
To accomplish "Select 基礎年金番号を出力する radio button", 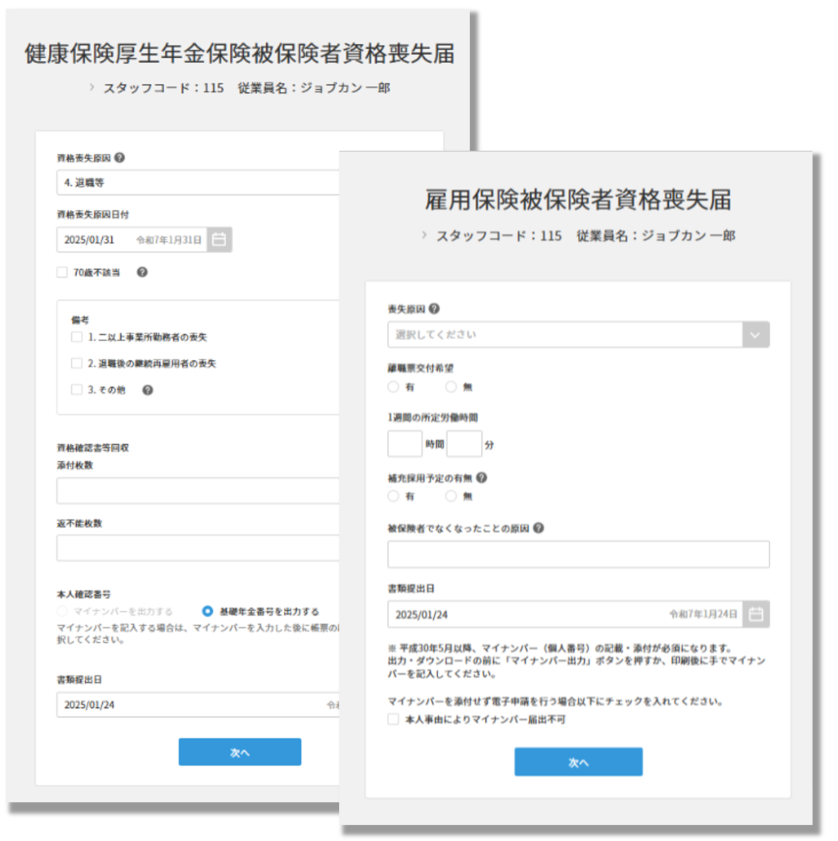I will pyautogui.click(x=208, y=611).
